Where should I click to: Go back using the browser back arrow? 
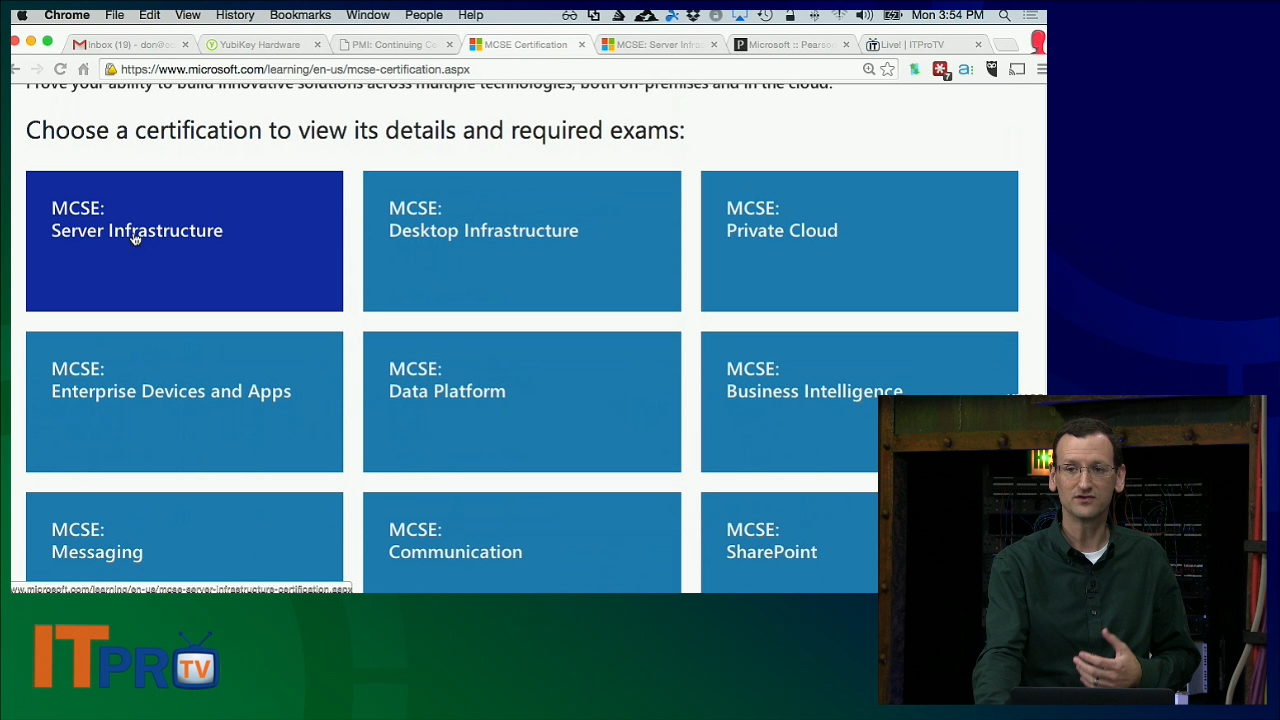15,69
